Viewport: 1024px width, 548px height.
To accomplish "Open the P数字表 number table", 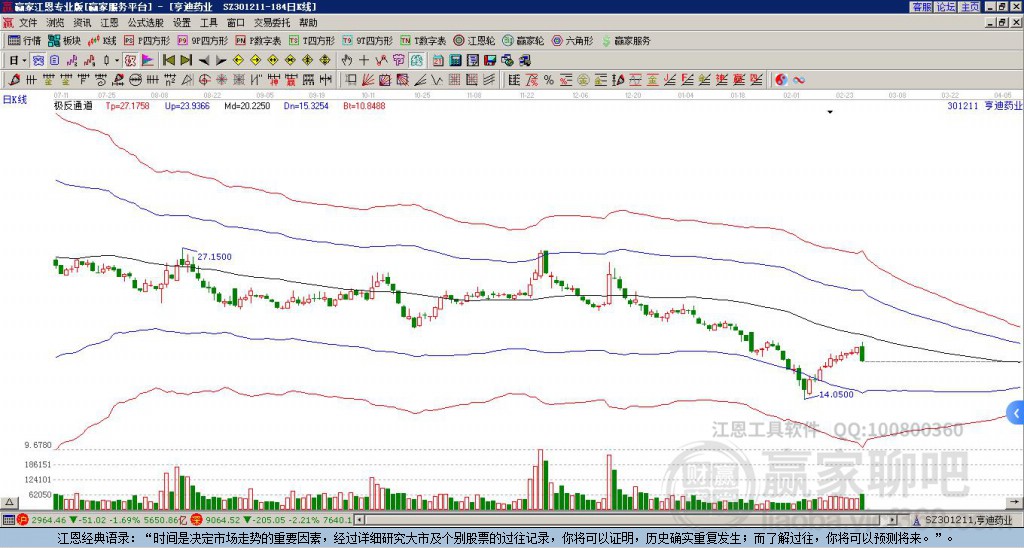I will click(x=259, y=40).
